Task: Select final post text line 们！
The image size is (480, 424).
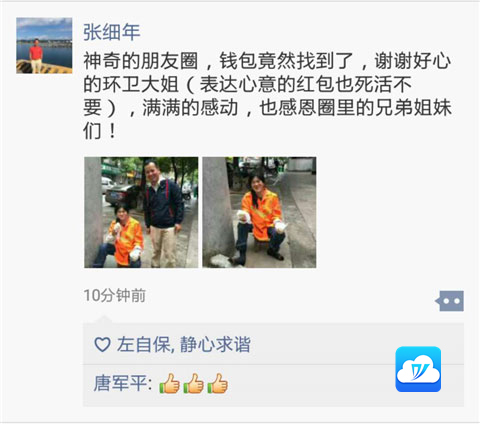Action: coord(100,131)
